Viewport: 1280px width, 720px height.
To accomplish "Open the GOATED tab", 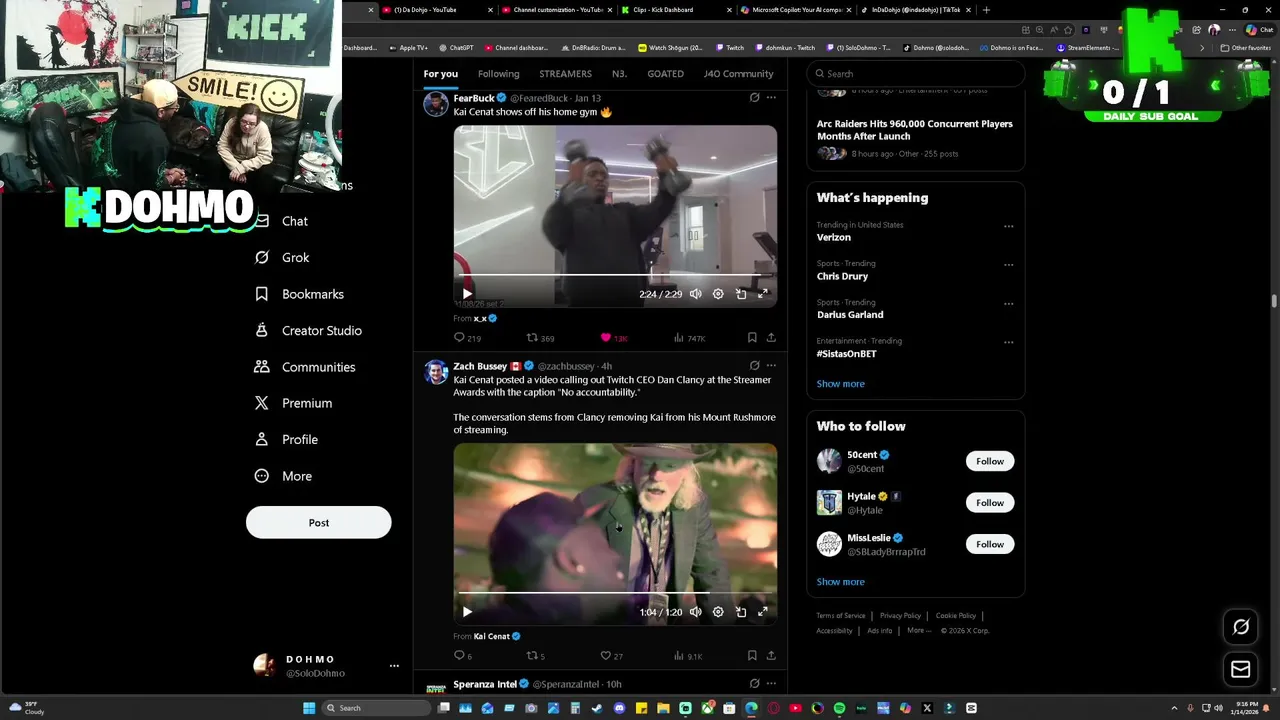I will coord(665,74).
